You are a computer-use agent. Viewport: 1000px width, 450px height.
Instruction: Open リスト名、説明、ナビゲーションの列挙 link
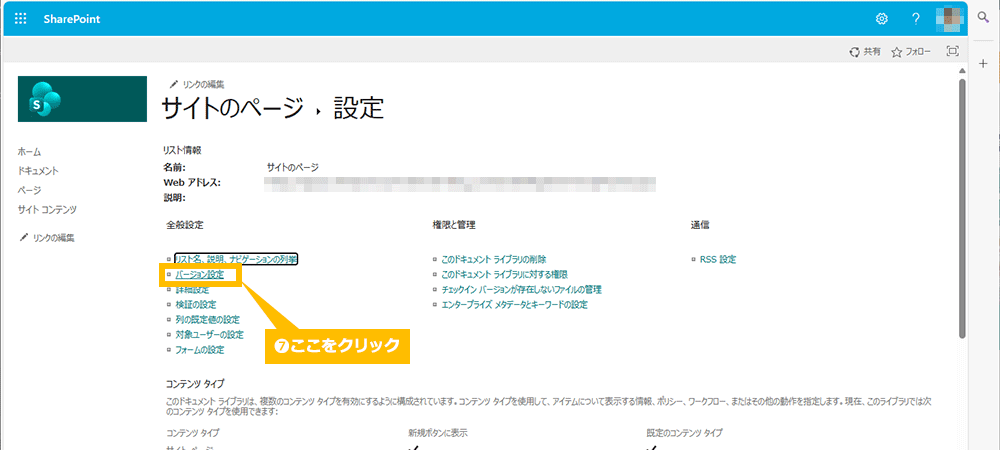(236, 259)
